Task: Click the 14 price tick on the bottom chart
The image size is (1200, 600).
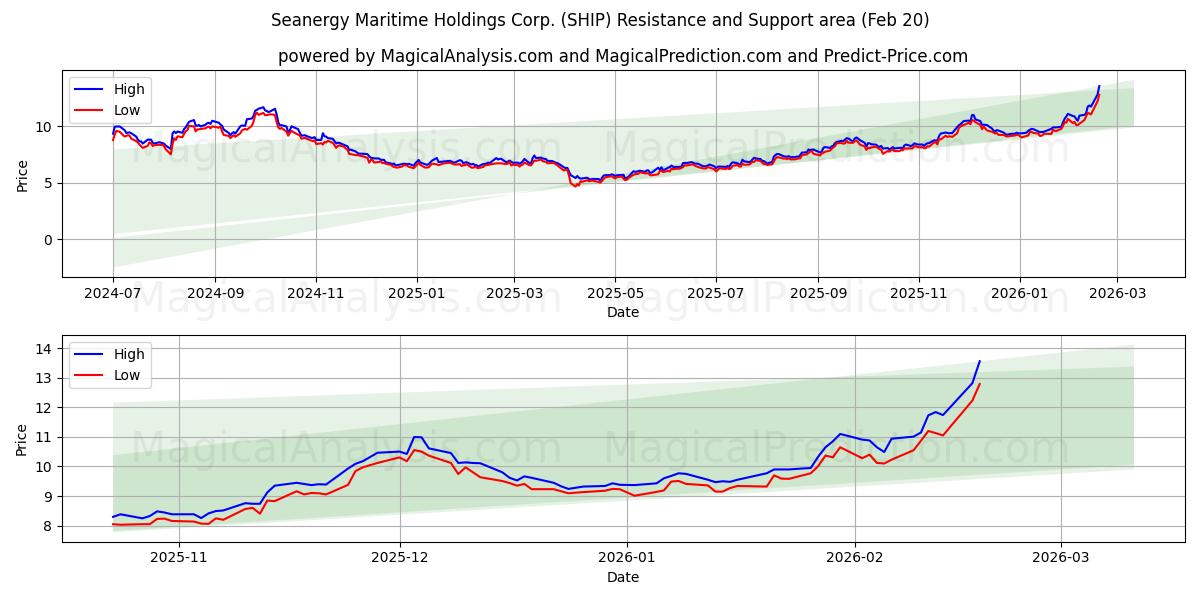Action: click(x=45, y=349)
